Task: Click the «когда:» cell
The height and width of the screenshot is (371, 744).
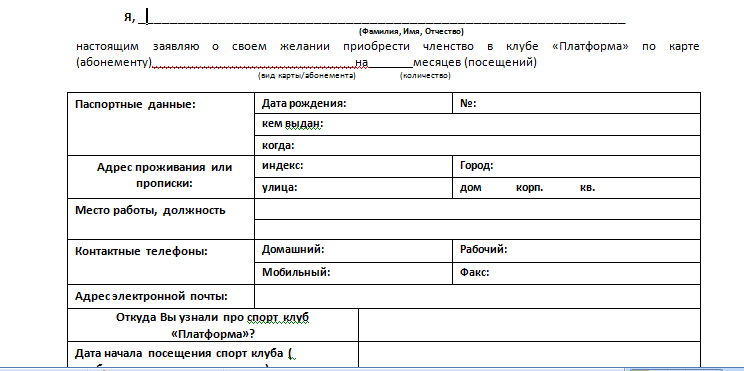Action: click(x=477, y=145)
